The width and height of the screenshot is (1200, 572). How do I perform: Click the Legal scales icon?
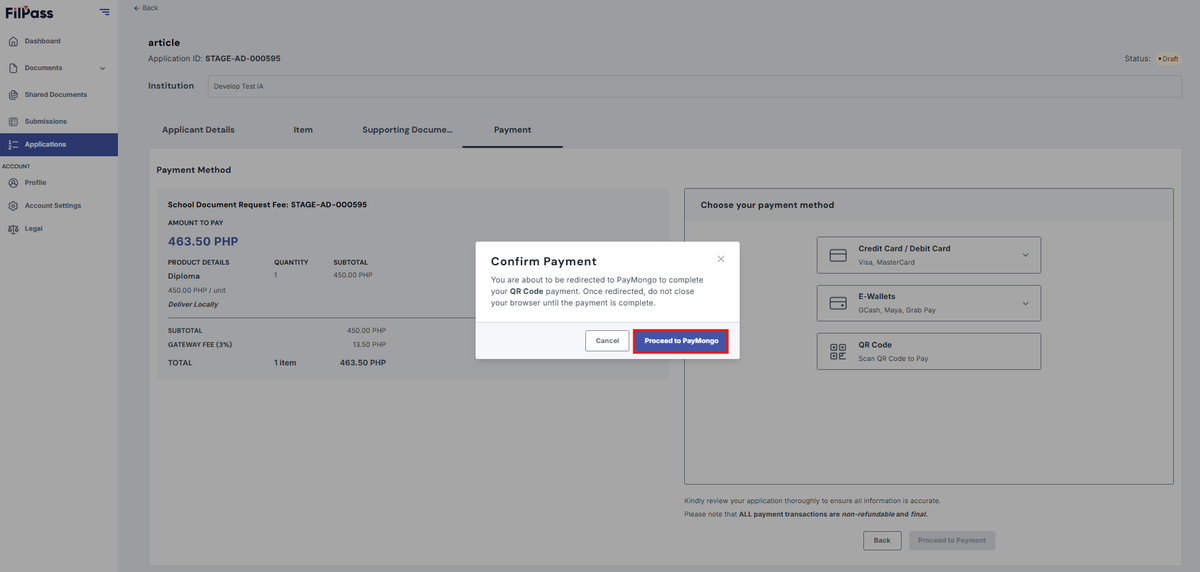tap(13, 229)
